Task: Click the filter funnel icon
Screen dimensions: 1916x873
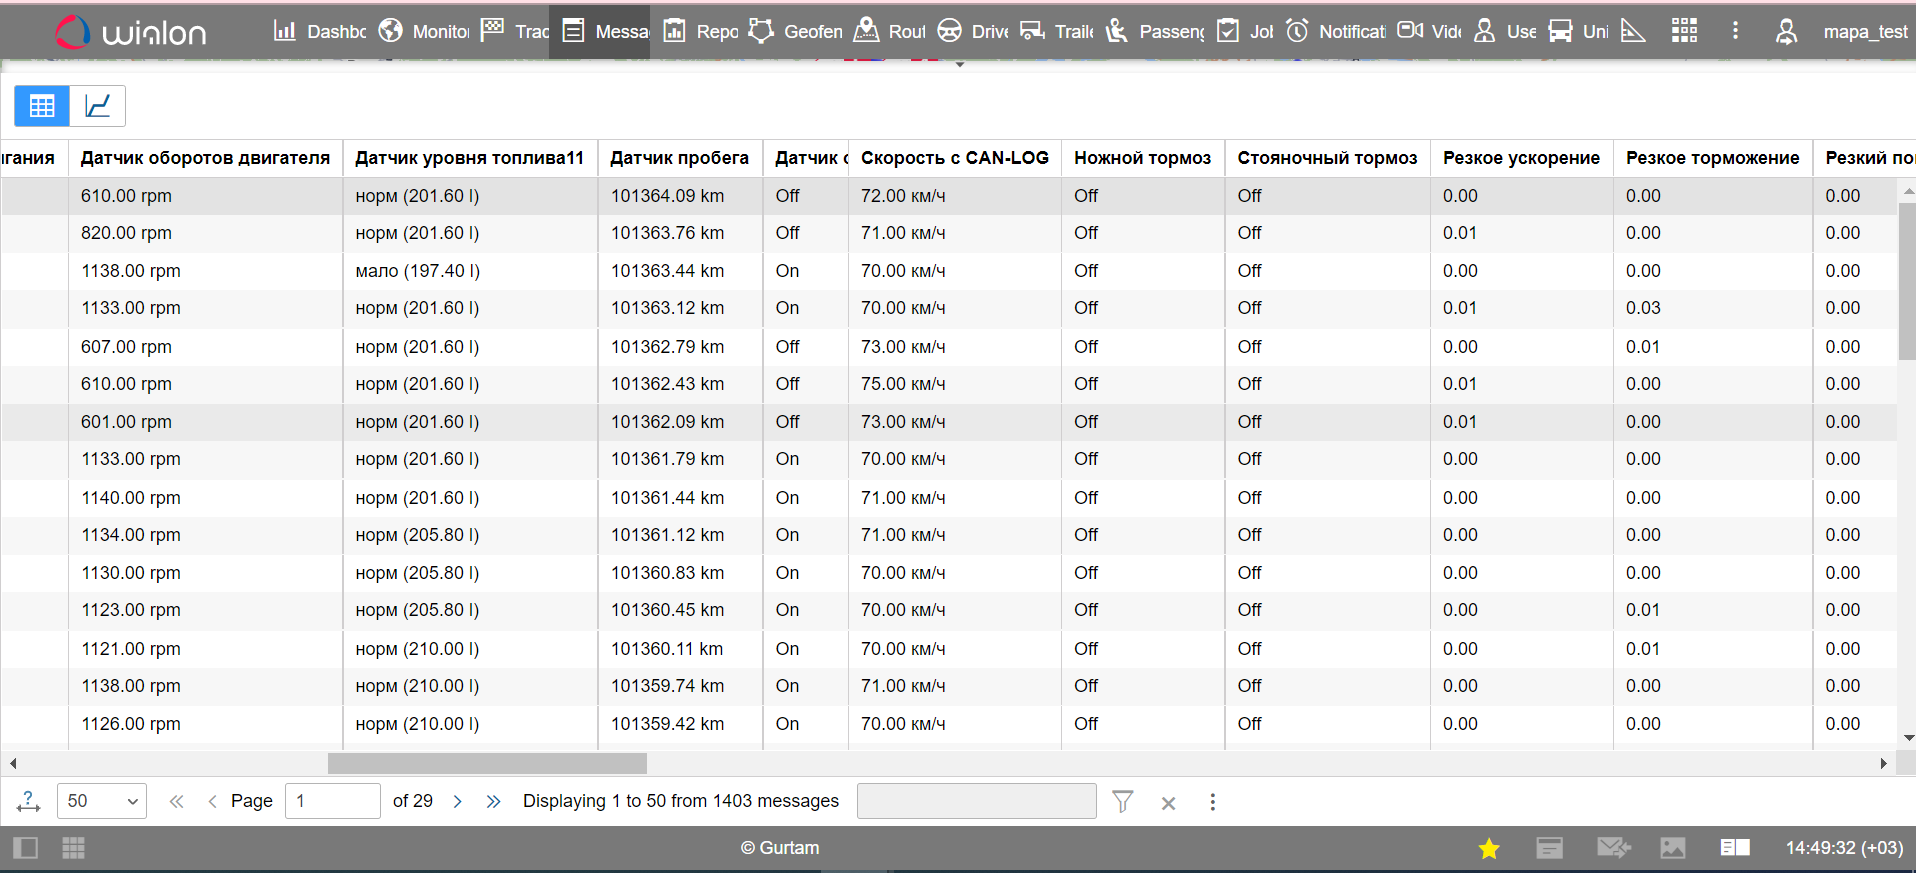Action: [x=1123, y=802]
